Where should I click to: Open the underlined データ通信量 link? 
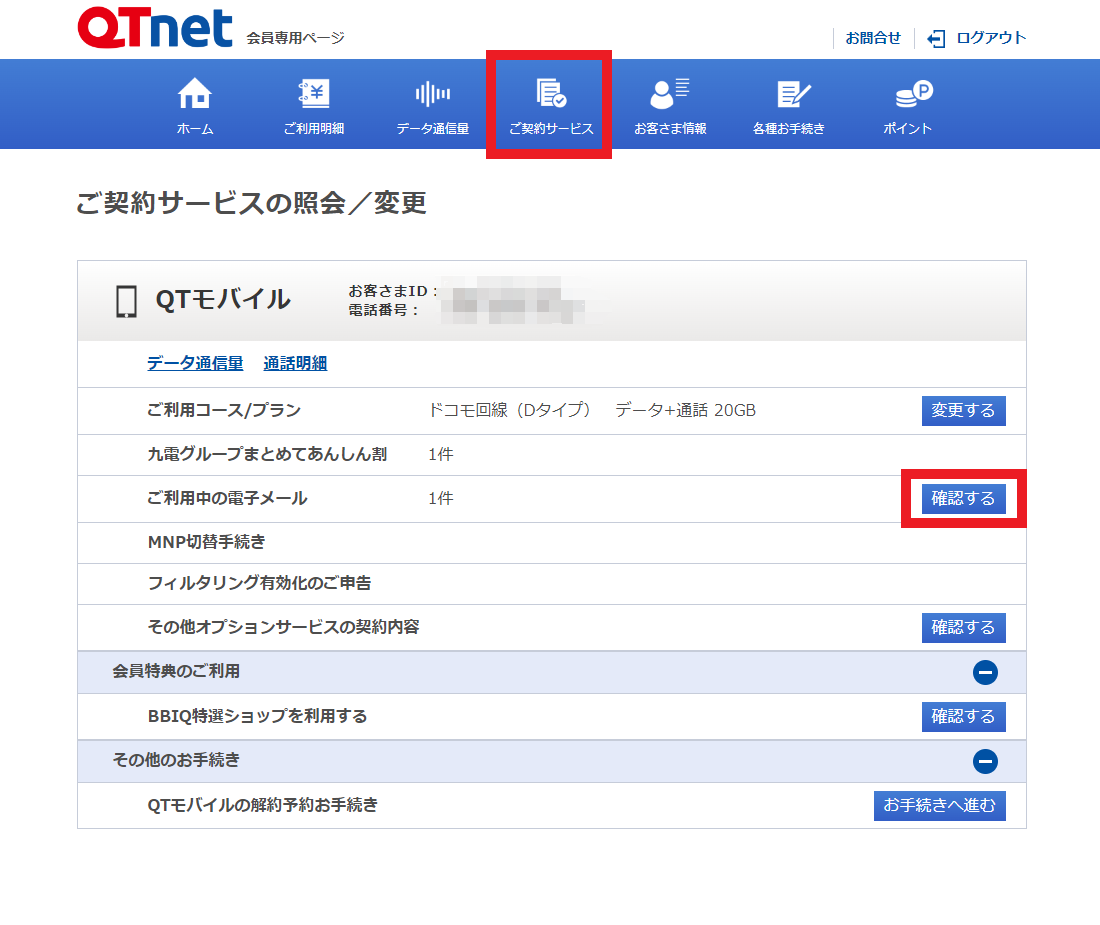click(x=195, y=363)
